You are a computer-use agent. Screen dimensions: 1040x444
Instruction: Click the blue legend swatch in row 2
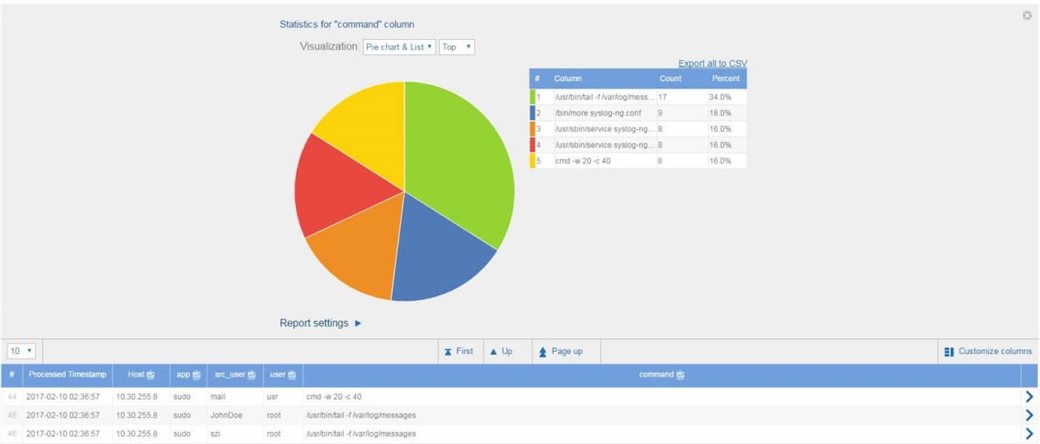[x=532, y=113]
